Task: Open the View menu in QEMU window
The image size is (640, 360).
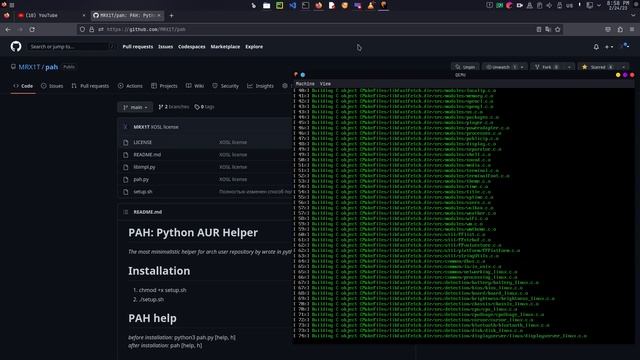Action: [325, 84]
